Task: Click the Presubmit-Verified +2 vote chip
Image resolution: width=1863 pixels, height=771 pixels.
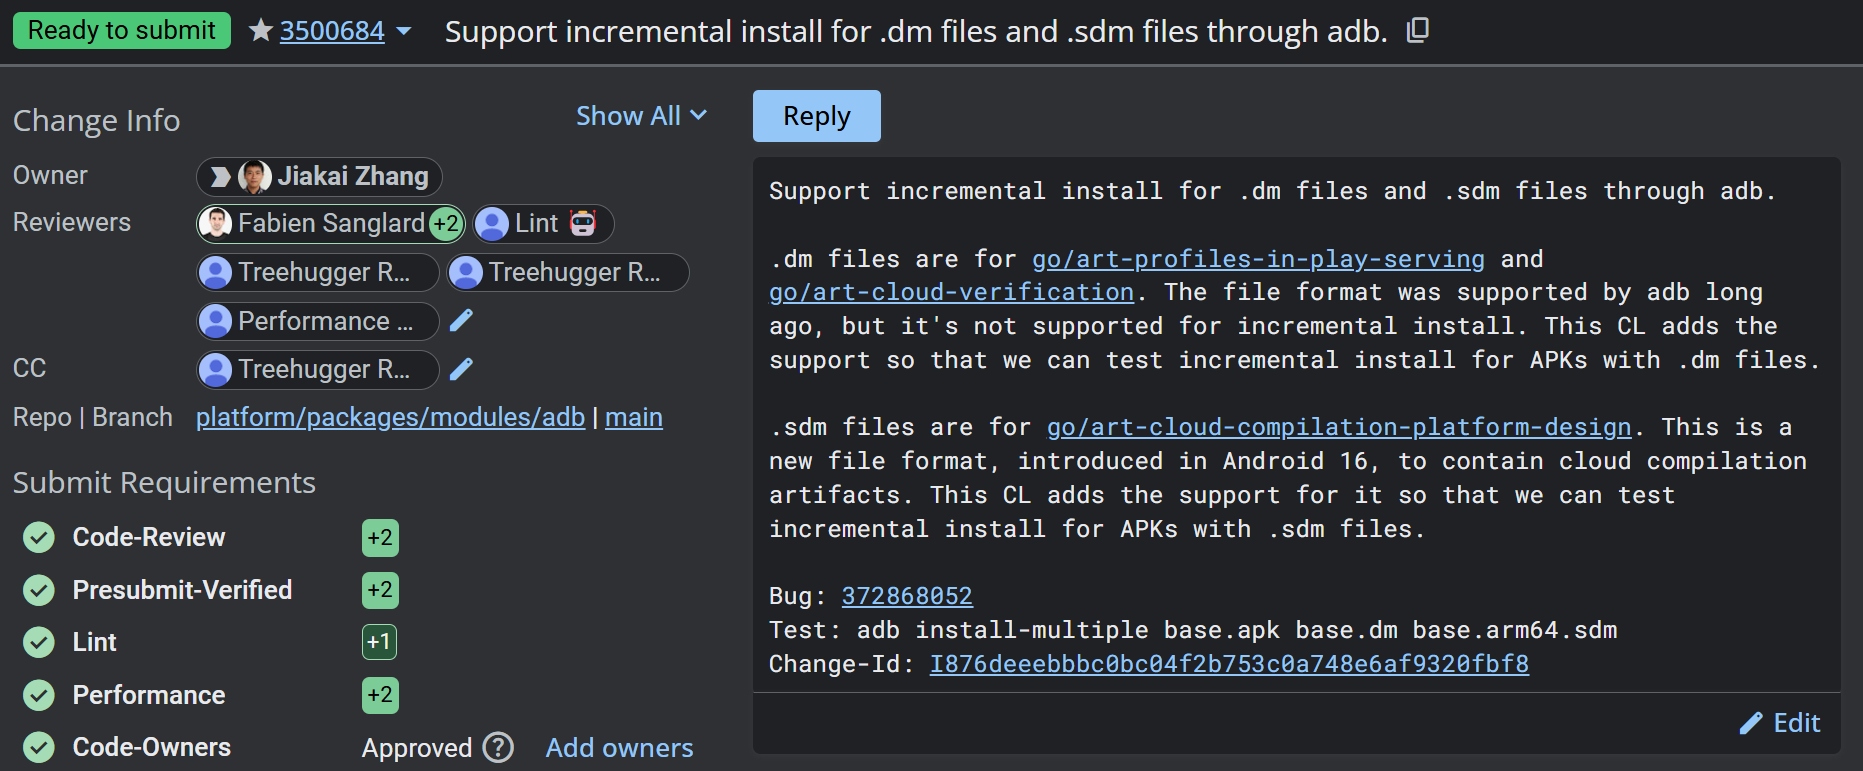Action: pos(380,590)
